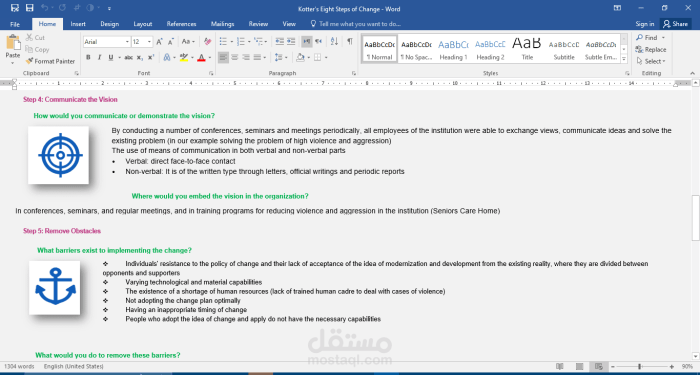This screenshot has height=375, width=700.
Task: Switch to the Layout tab
Action: click(143, 24)
